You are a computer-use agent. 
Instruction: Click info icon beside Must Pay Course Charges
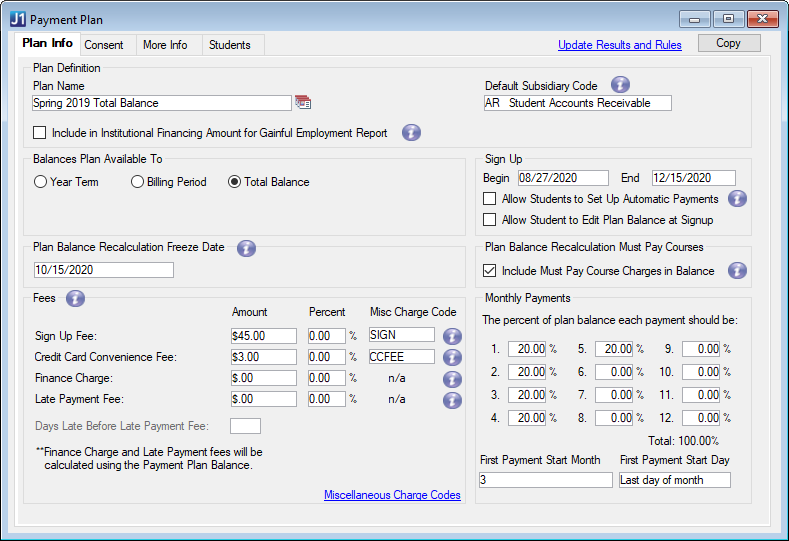click(x=738, y=270)
